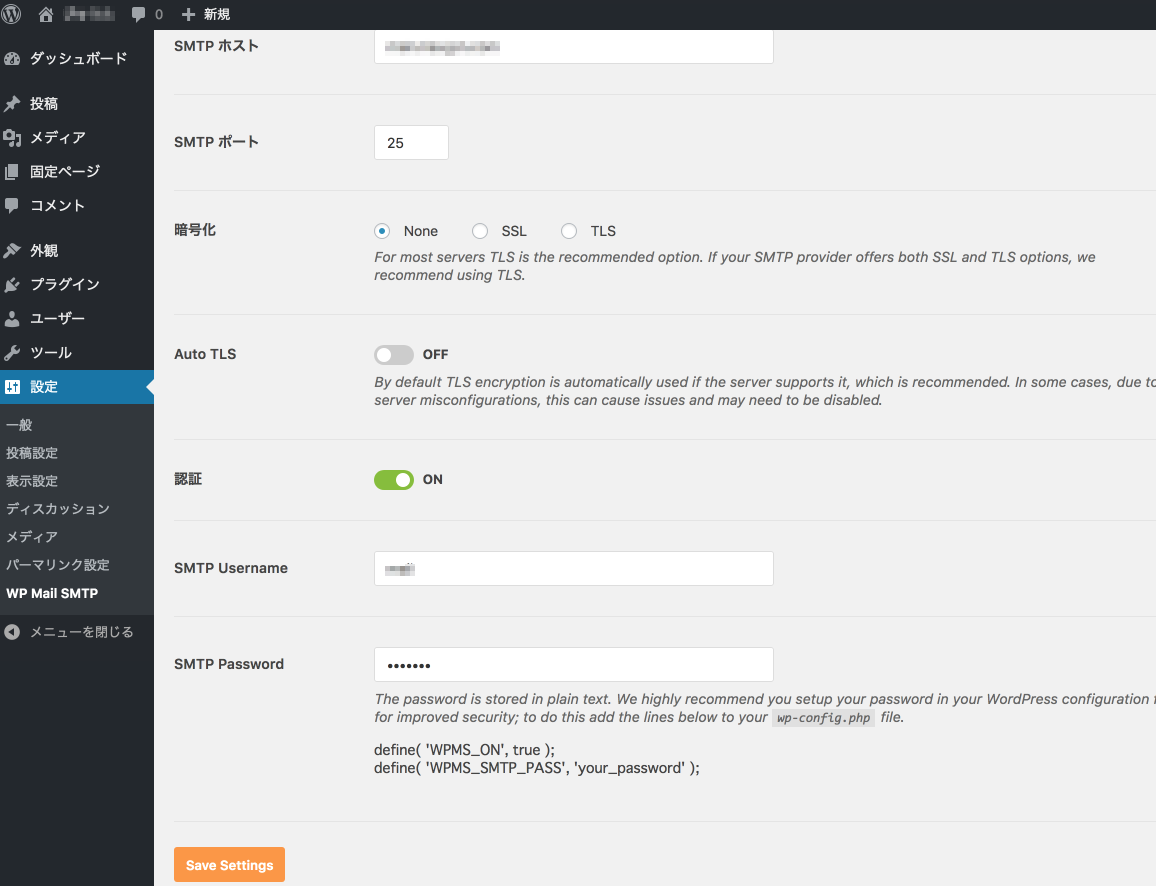The width and height of the screenshot is (1156, 886).
Task: Click the 暗号化 label
Action: click(195, 230)
